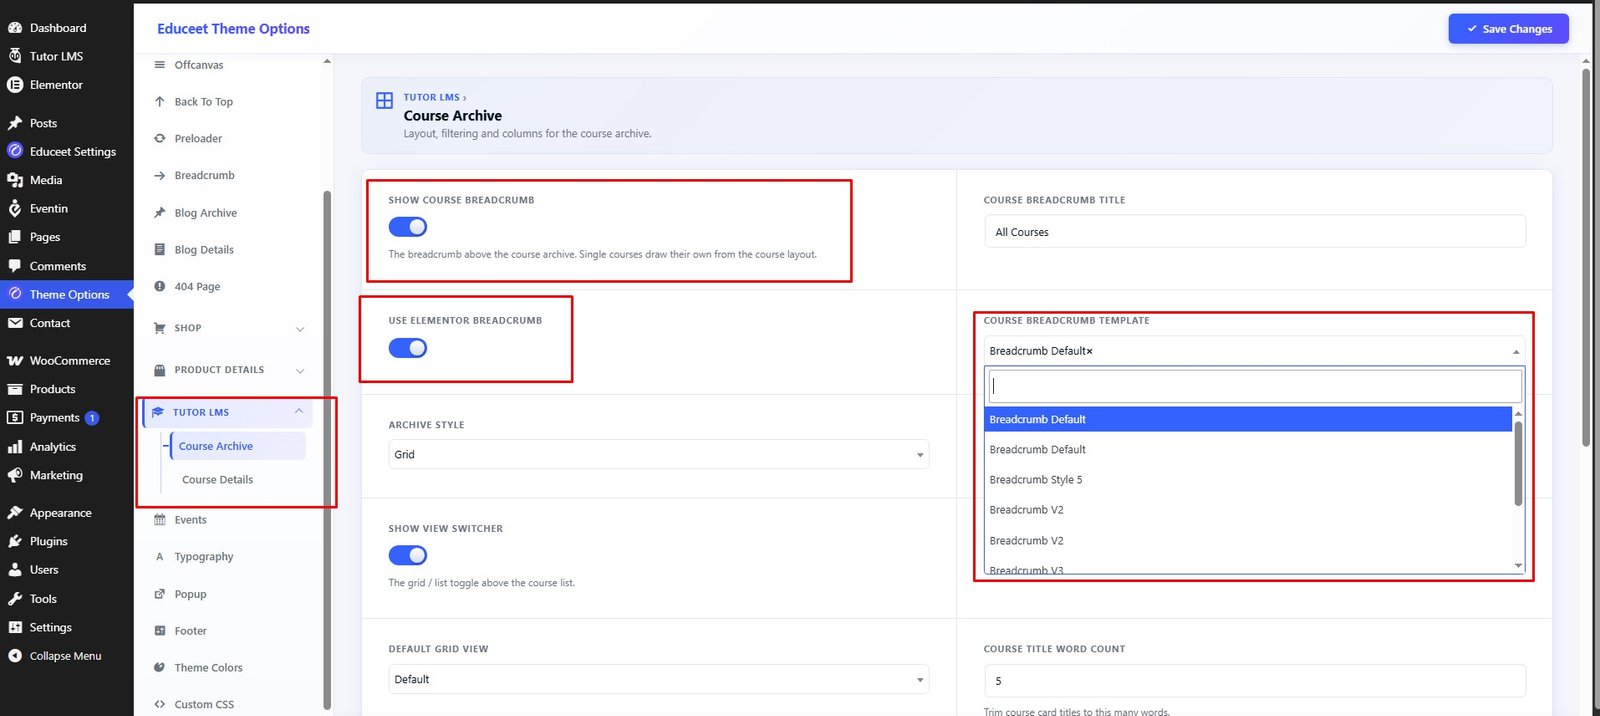Collapse the Tutor LMS section chevron
Image resolution: width=1600 pixels, height=716 pixels.
click(299, 411)
